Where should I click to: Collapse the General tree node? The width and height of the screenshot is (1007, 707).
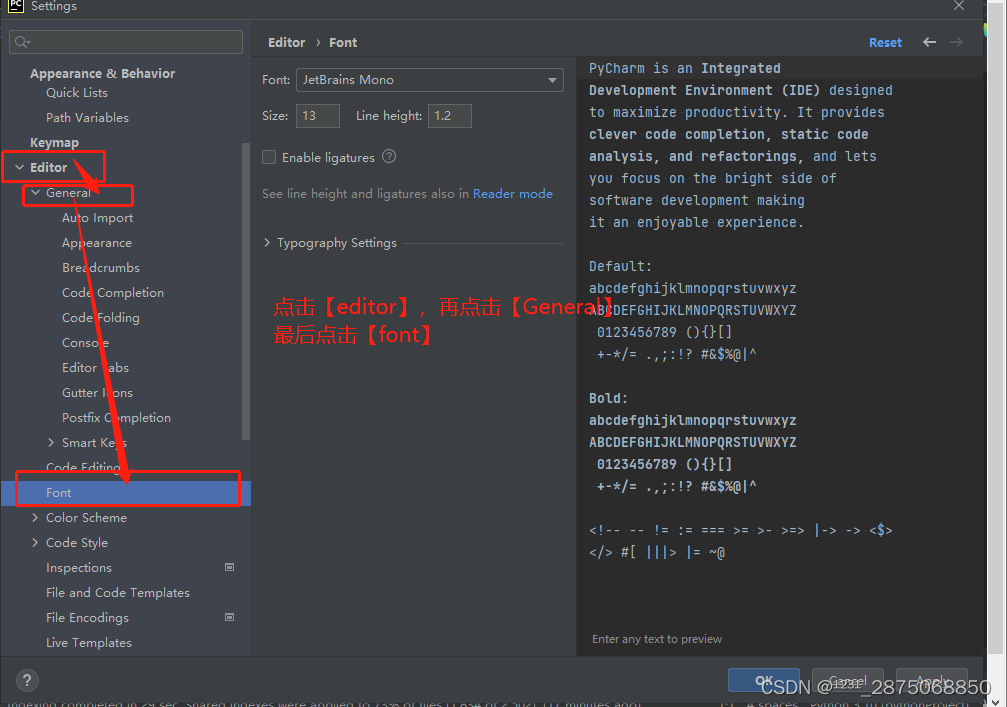35,193
